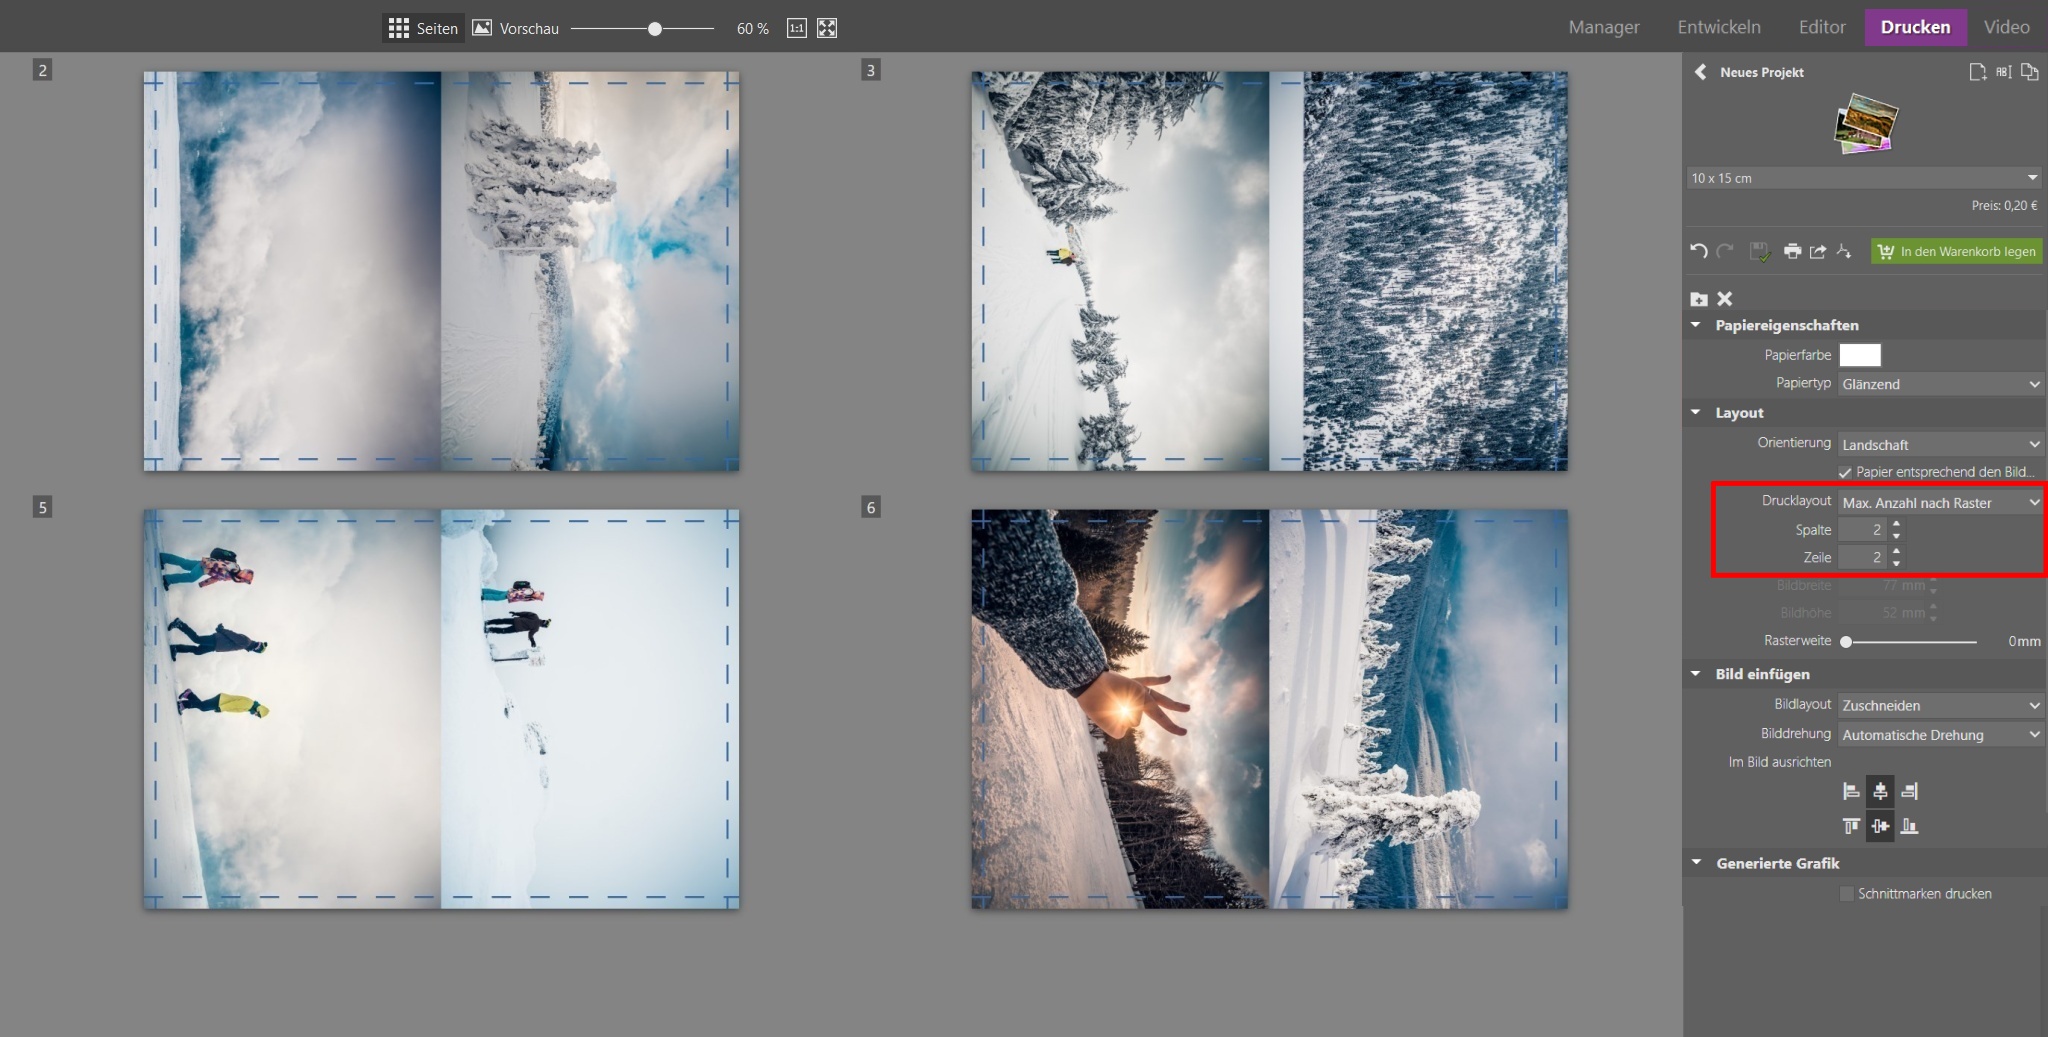This screenshot has width=2048, height=1037.
Task: Click the save project floppy disk icon
Action: [x=1759, y=251]
